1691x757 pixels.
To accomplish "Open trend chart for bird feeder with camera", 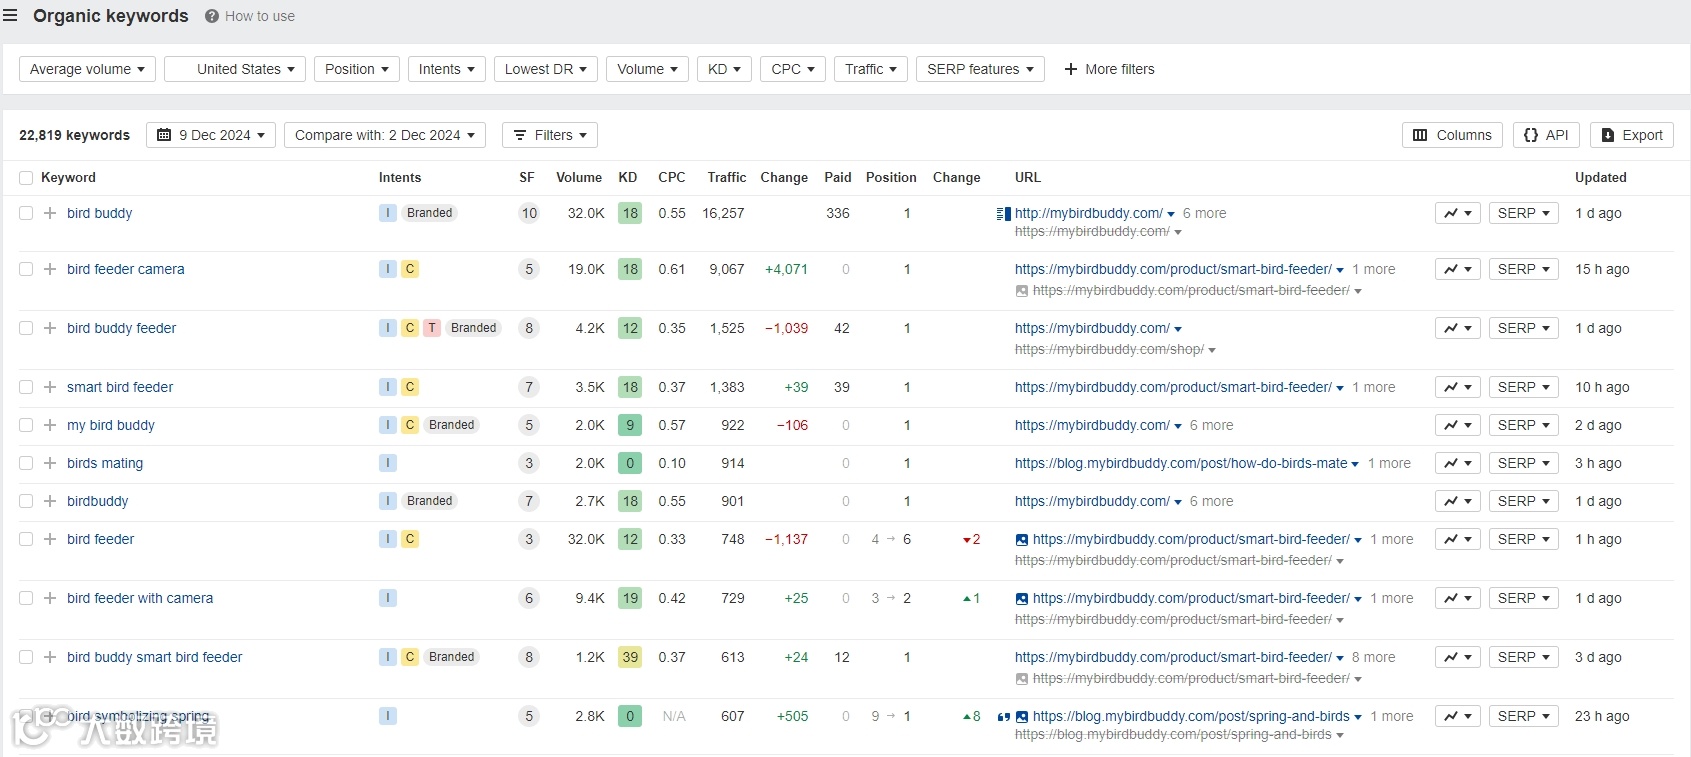I will (x=1457, y=598).
